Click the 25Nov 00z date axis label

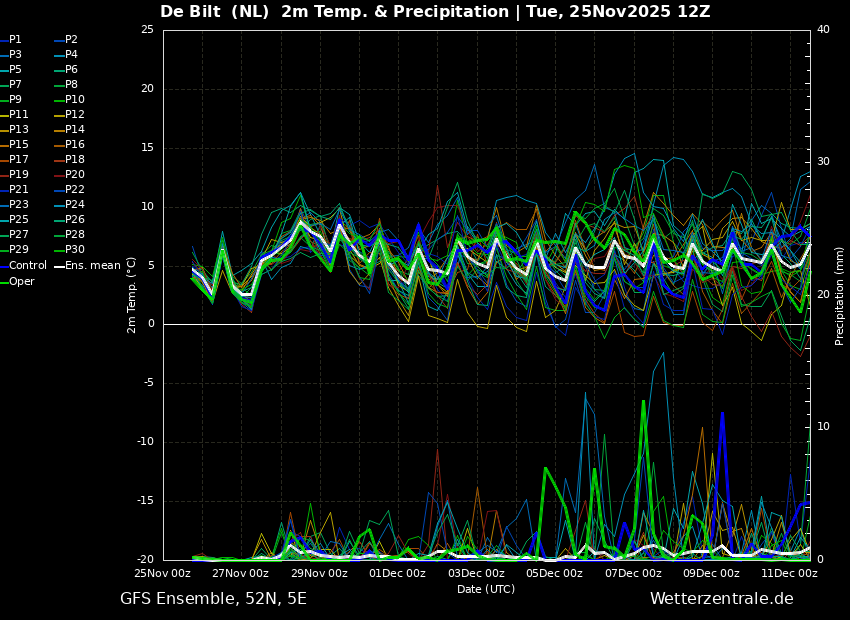point(163,573)
